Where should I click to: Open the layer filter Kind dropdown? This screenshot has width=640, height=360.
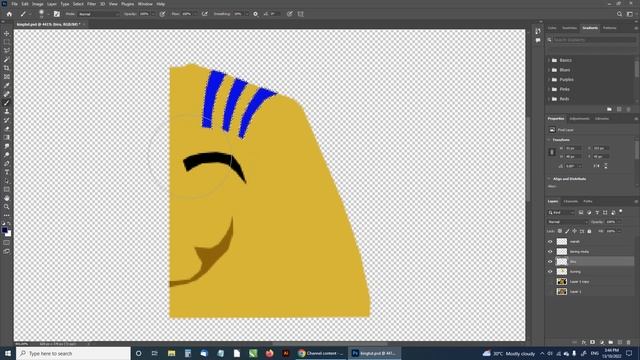tap(561, 212)
